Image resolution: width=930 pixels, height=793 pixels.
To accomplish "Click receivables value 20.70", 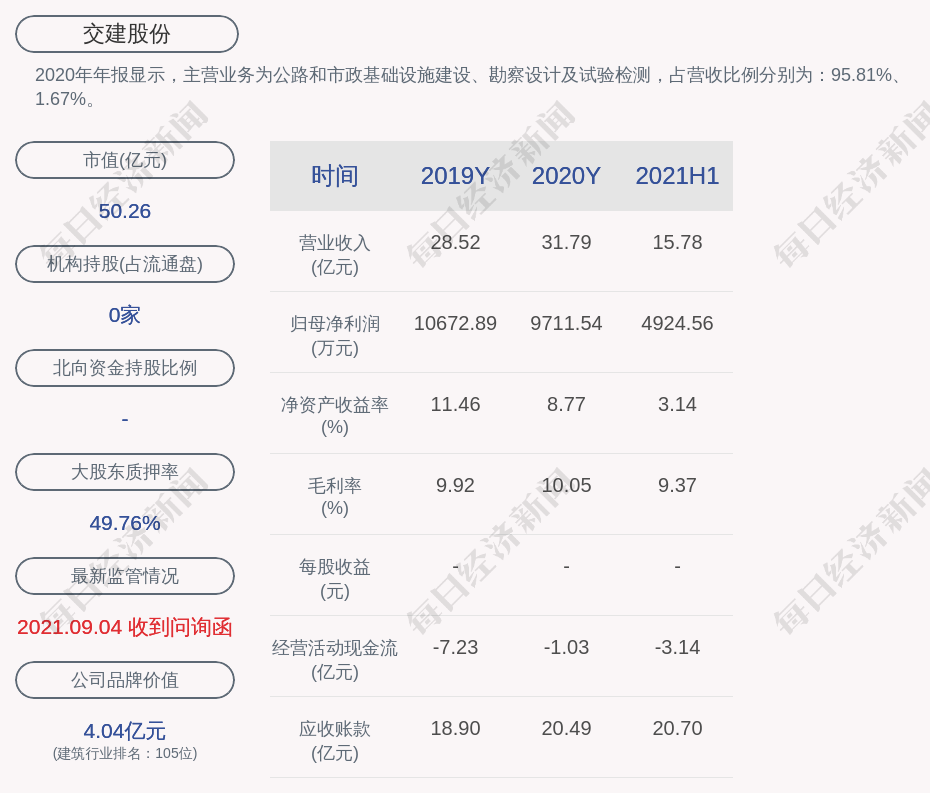I will tap(677, 728).
